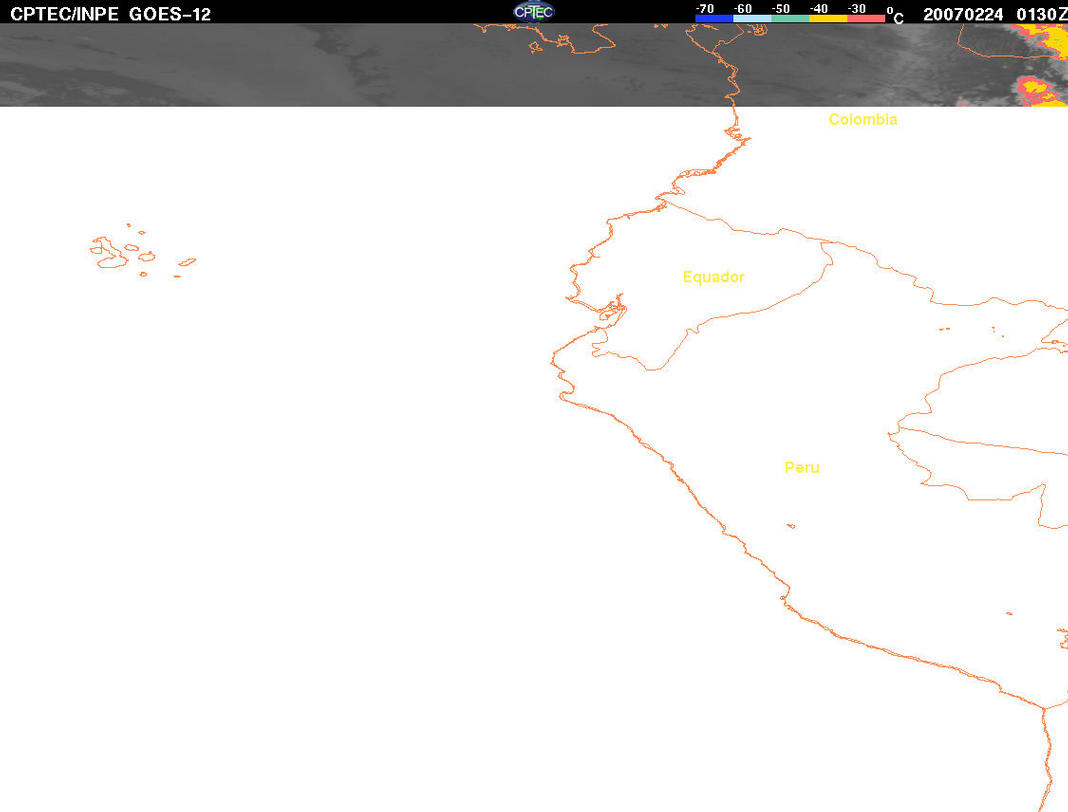This screenshot has width=1068, height=812.
Task: Click the red -30 color scale segment
Action: (866, 18)
